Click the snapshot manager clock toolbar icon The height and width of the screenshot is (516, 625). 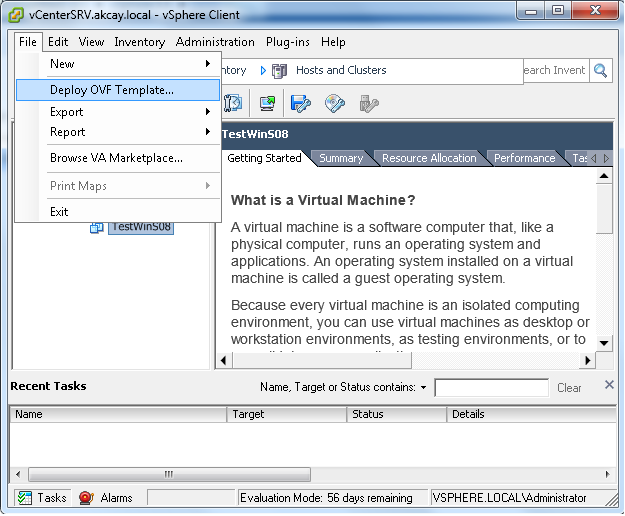[233, 103]
